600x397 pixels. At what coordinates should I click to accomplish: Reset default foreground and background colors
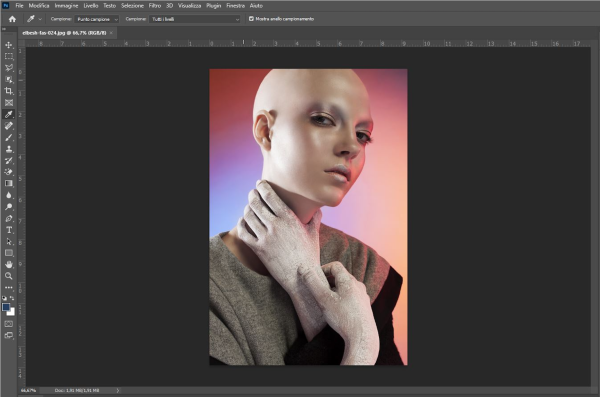tap(4, 298)
